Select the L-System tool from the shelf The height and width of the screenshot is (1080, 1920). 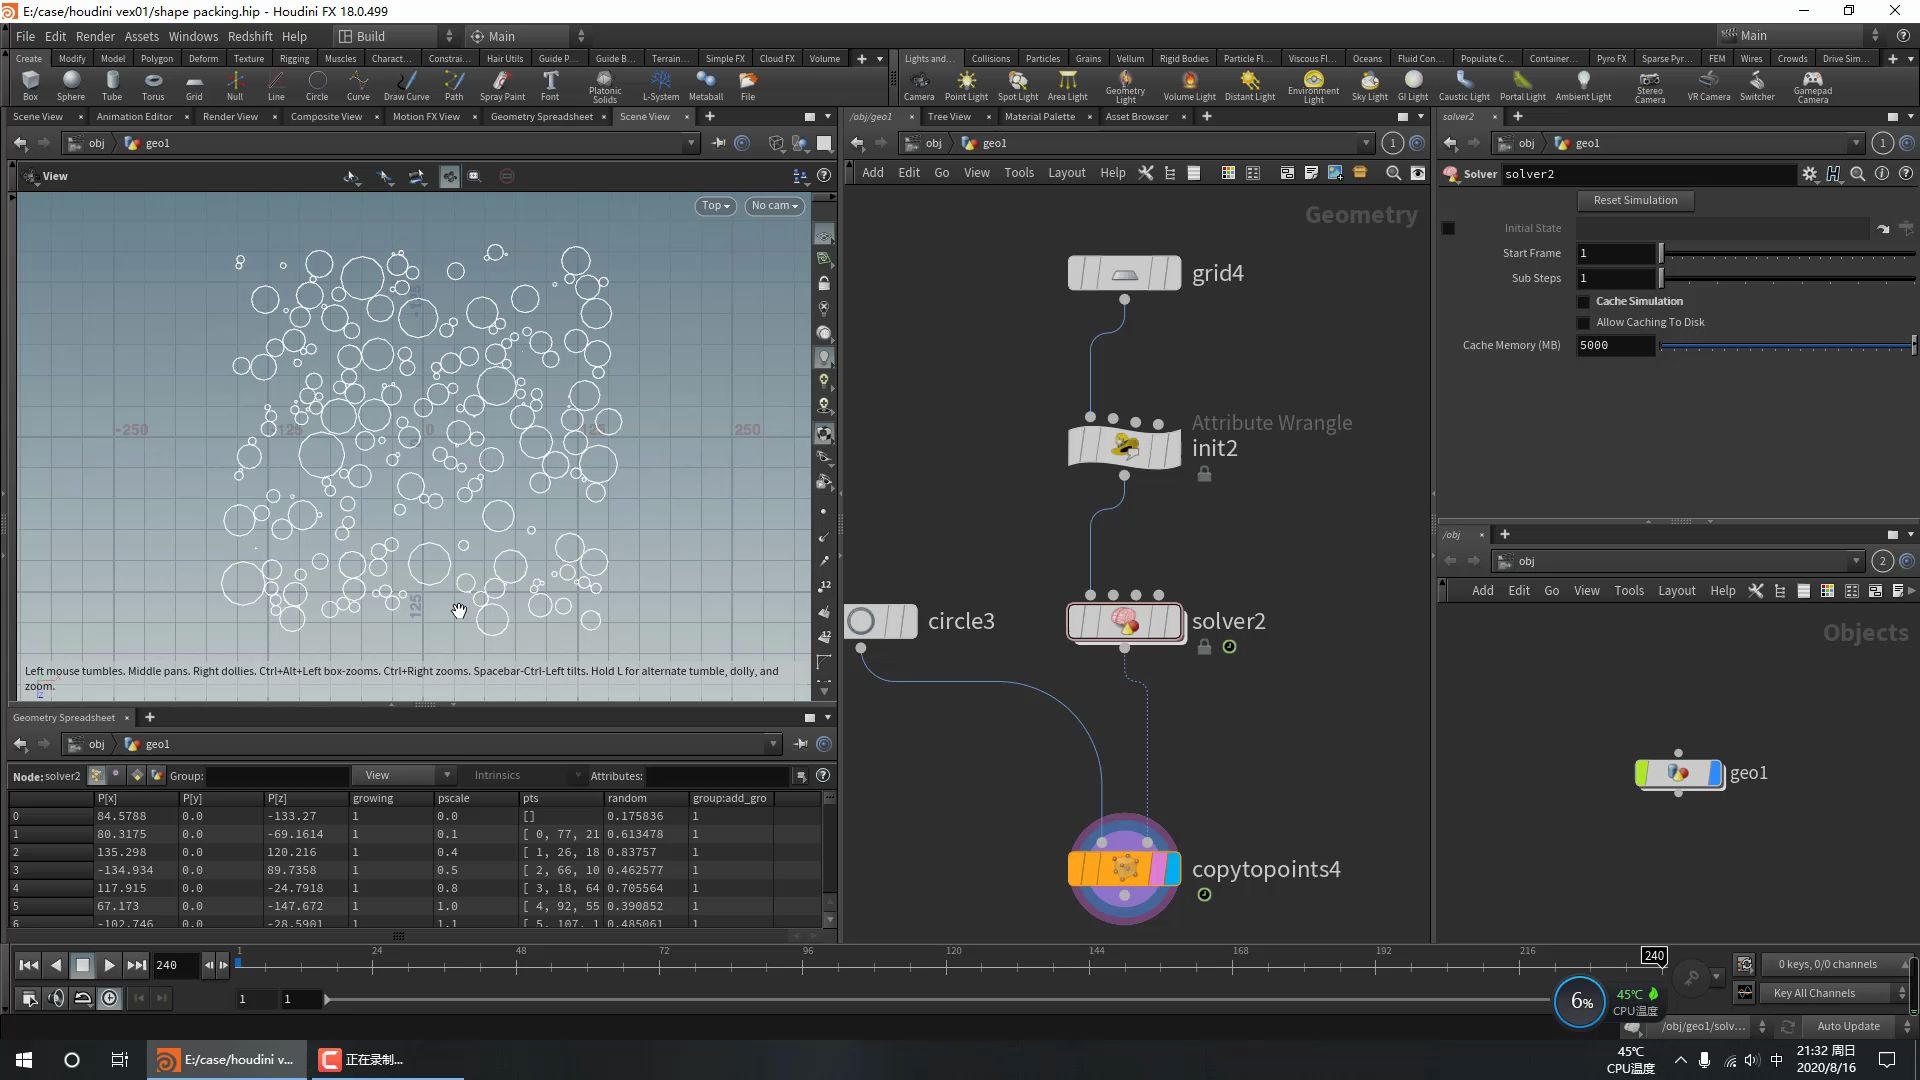pyautogui.click(x=660, y=85)
